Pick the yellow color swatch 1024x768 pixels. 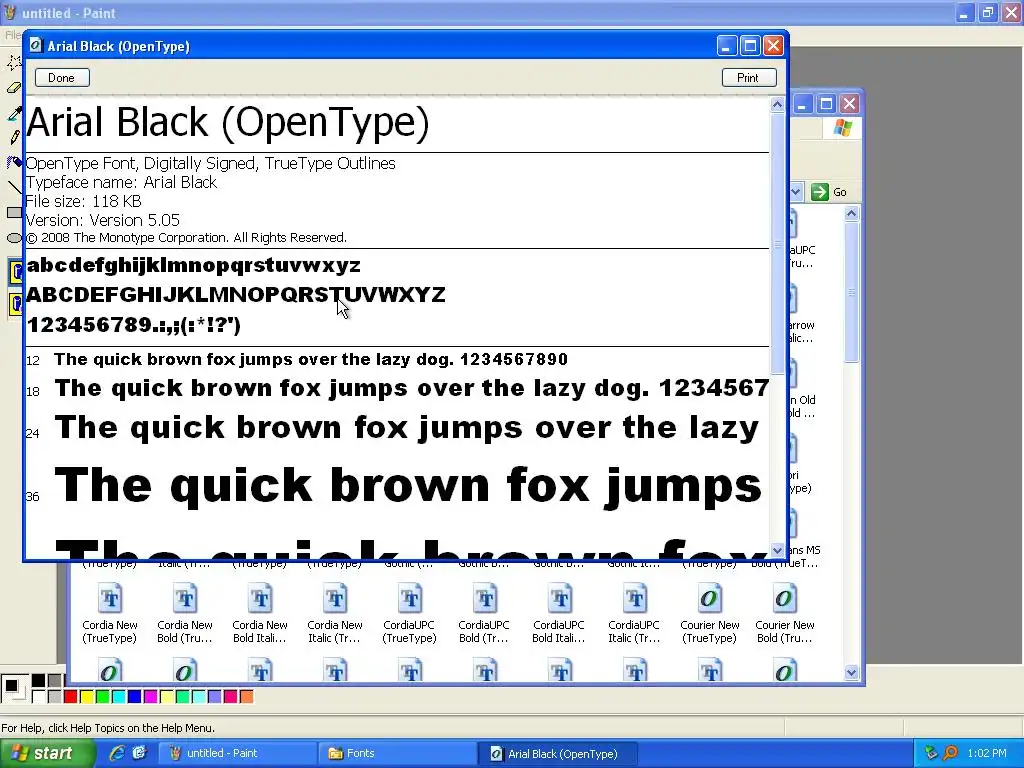coord(87,697)
